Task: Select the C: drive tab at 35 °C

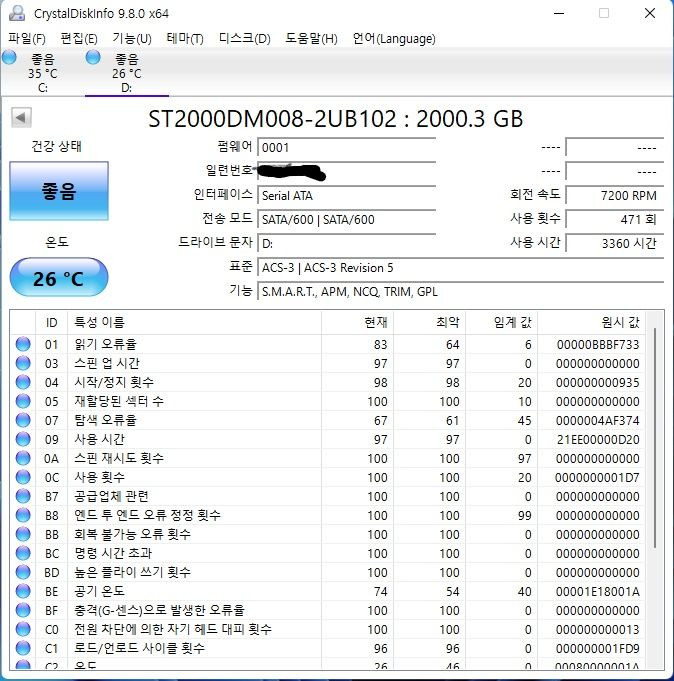Action: coord(43,73)
